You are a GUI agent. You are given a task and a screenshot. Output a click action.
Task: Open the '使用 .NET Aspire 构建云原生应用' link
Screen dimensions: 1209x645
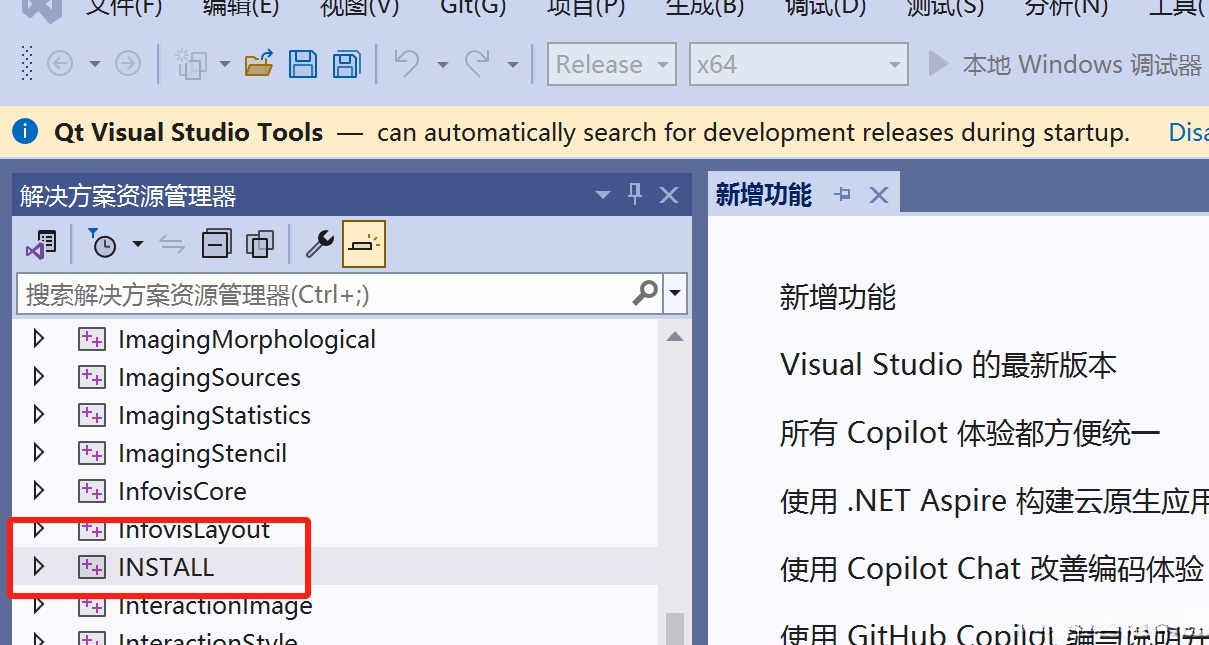point(994,501)
